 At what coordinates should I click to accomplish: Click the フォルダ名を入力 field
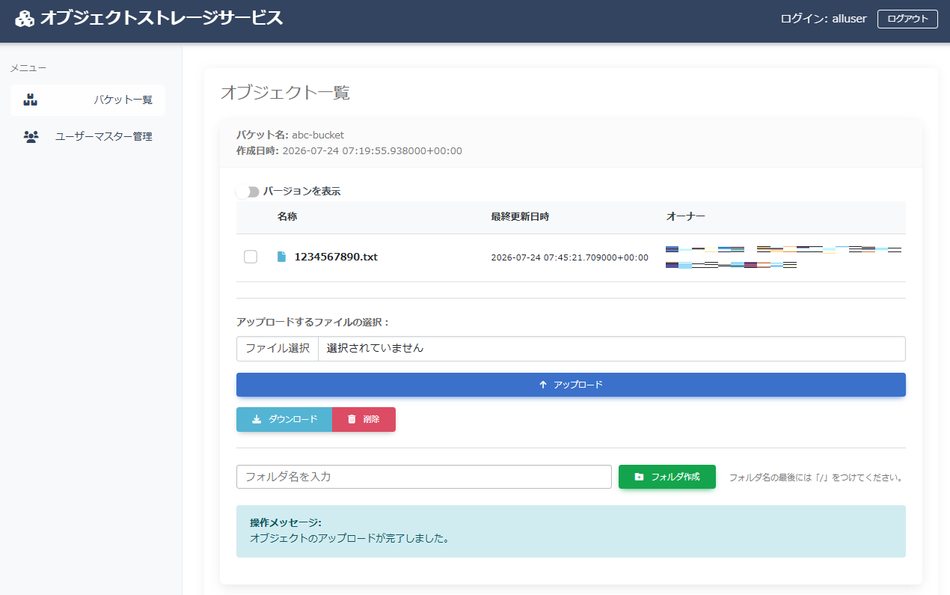click(x=424, y=477)
